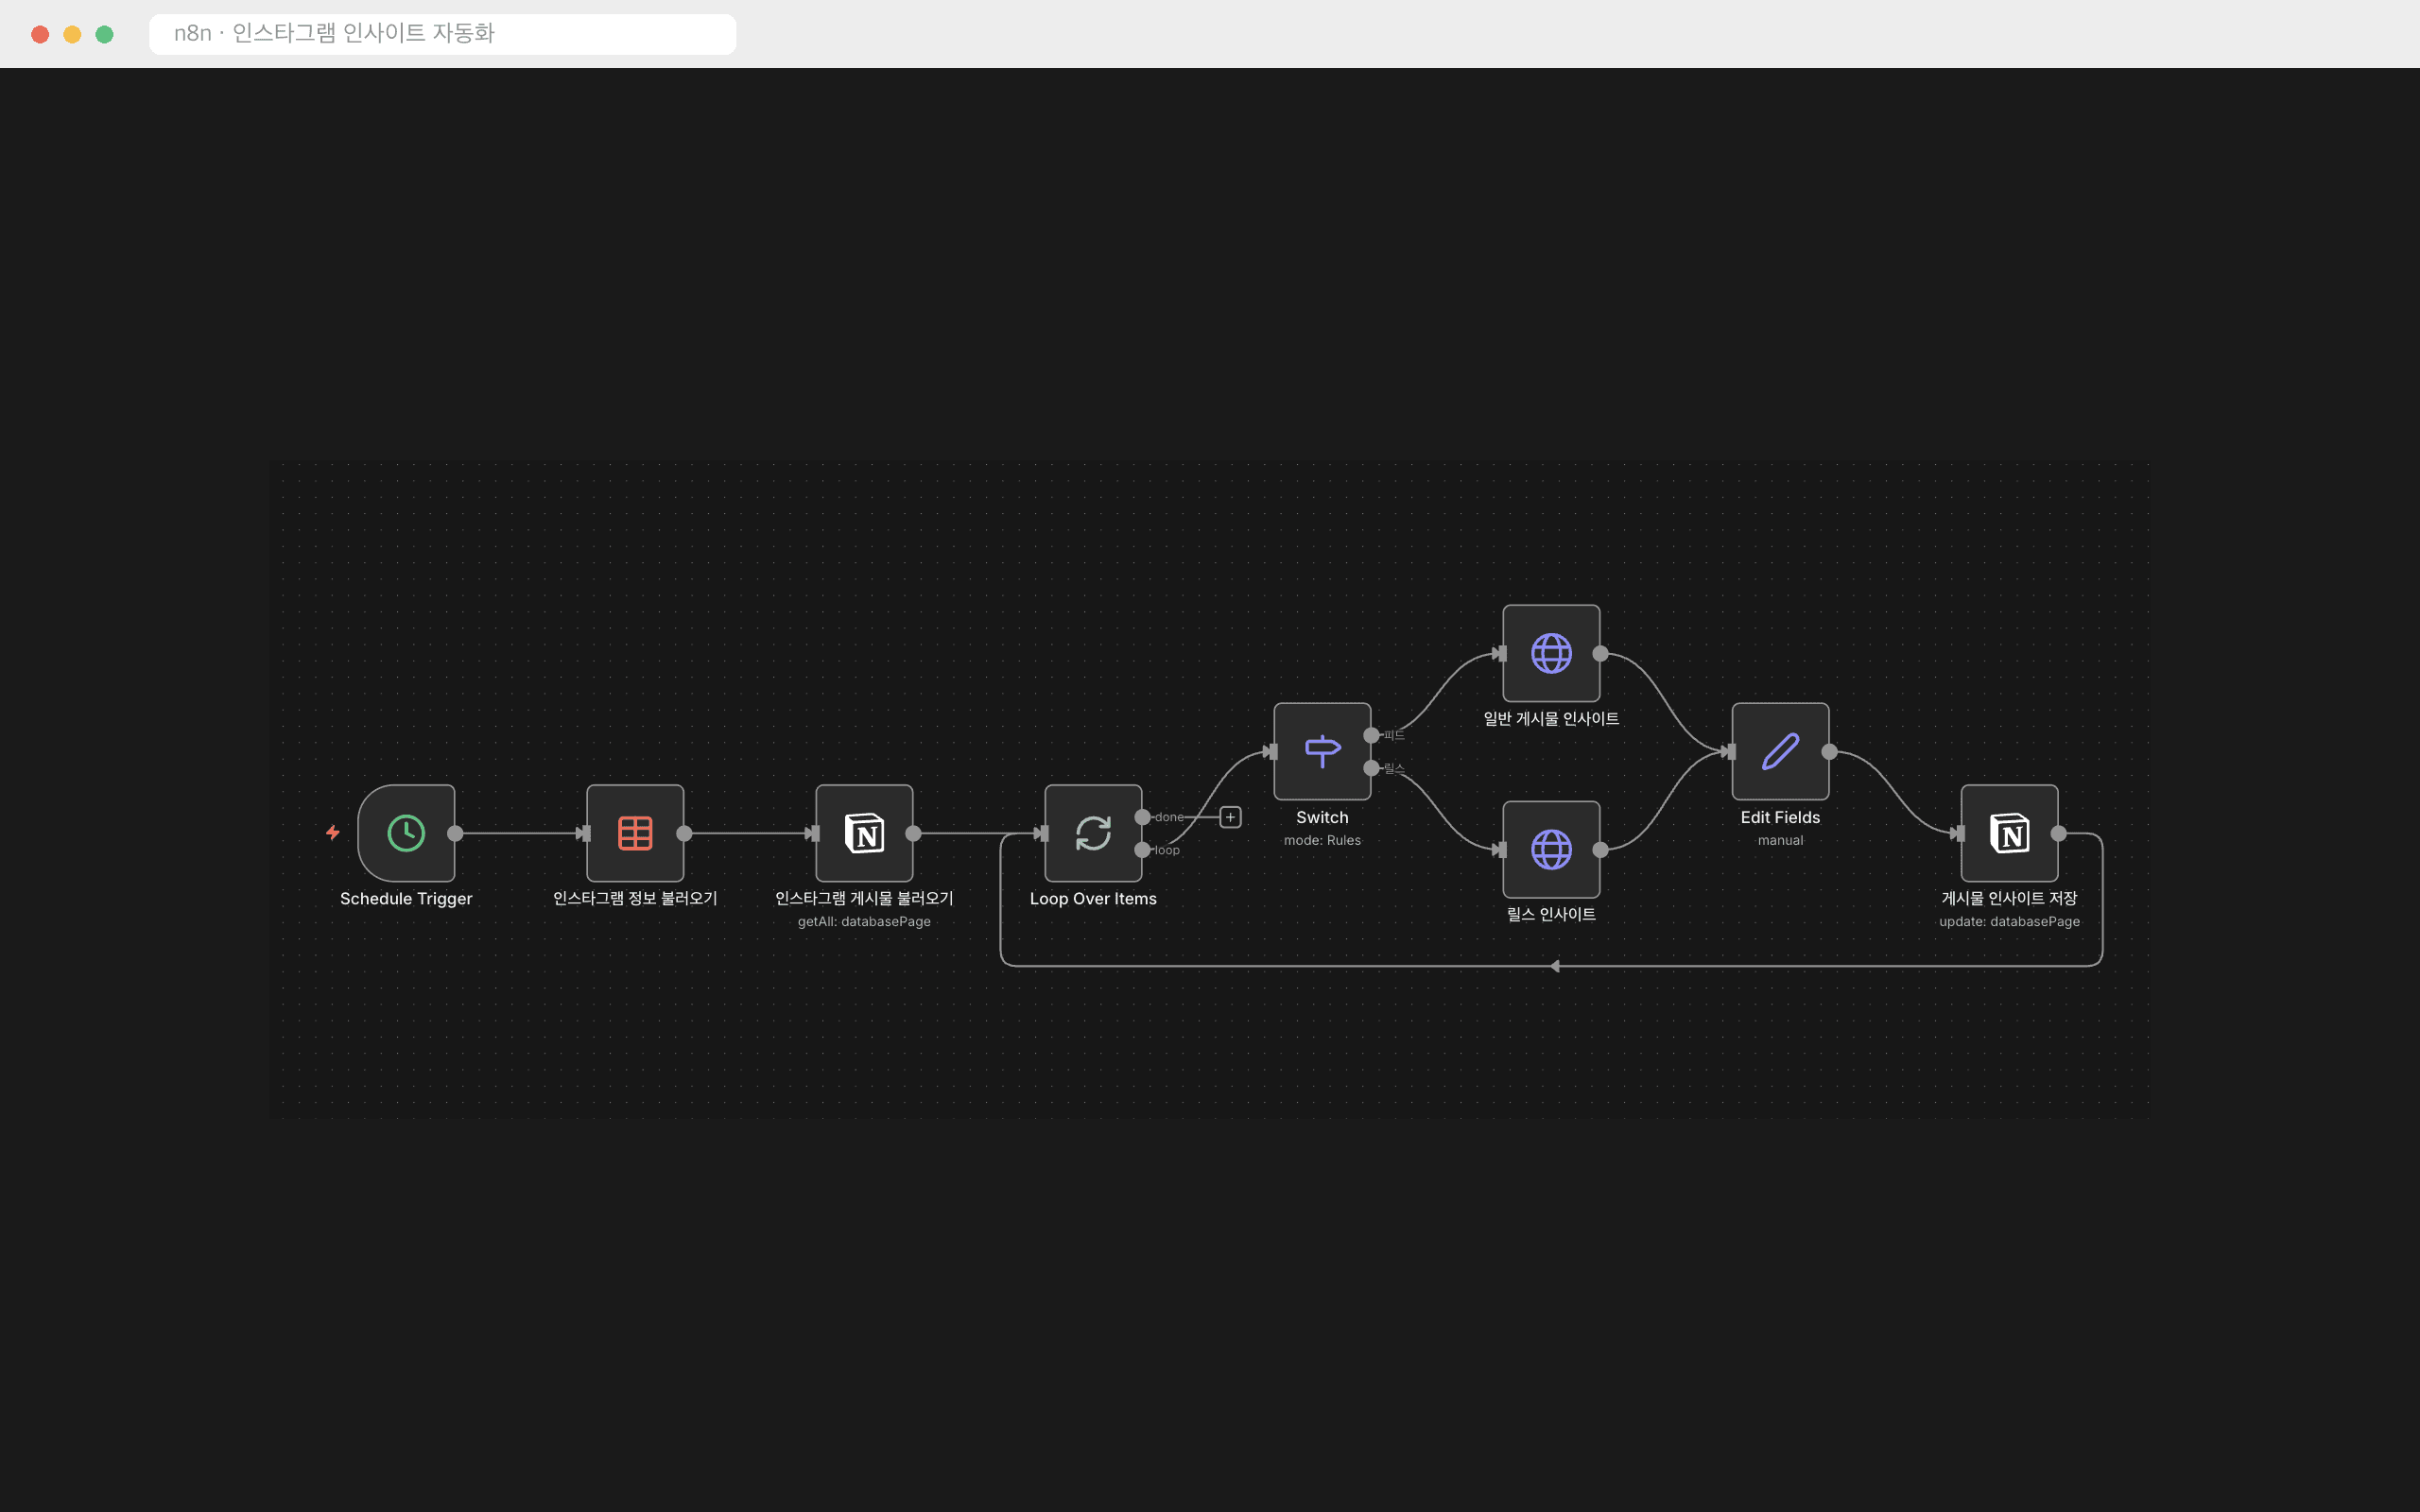Viewport: 2420px width, 1512px height.
Task: Click the manual subtitle under Edit Fields
Action: (1780, 840)
